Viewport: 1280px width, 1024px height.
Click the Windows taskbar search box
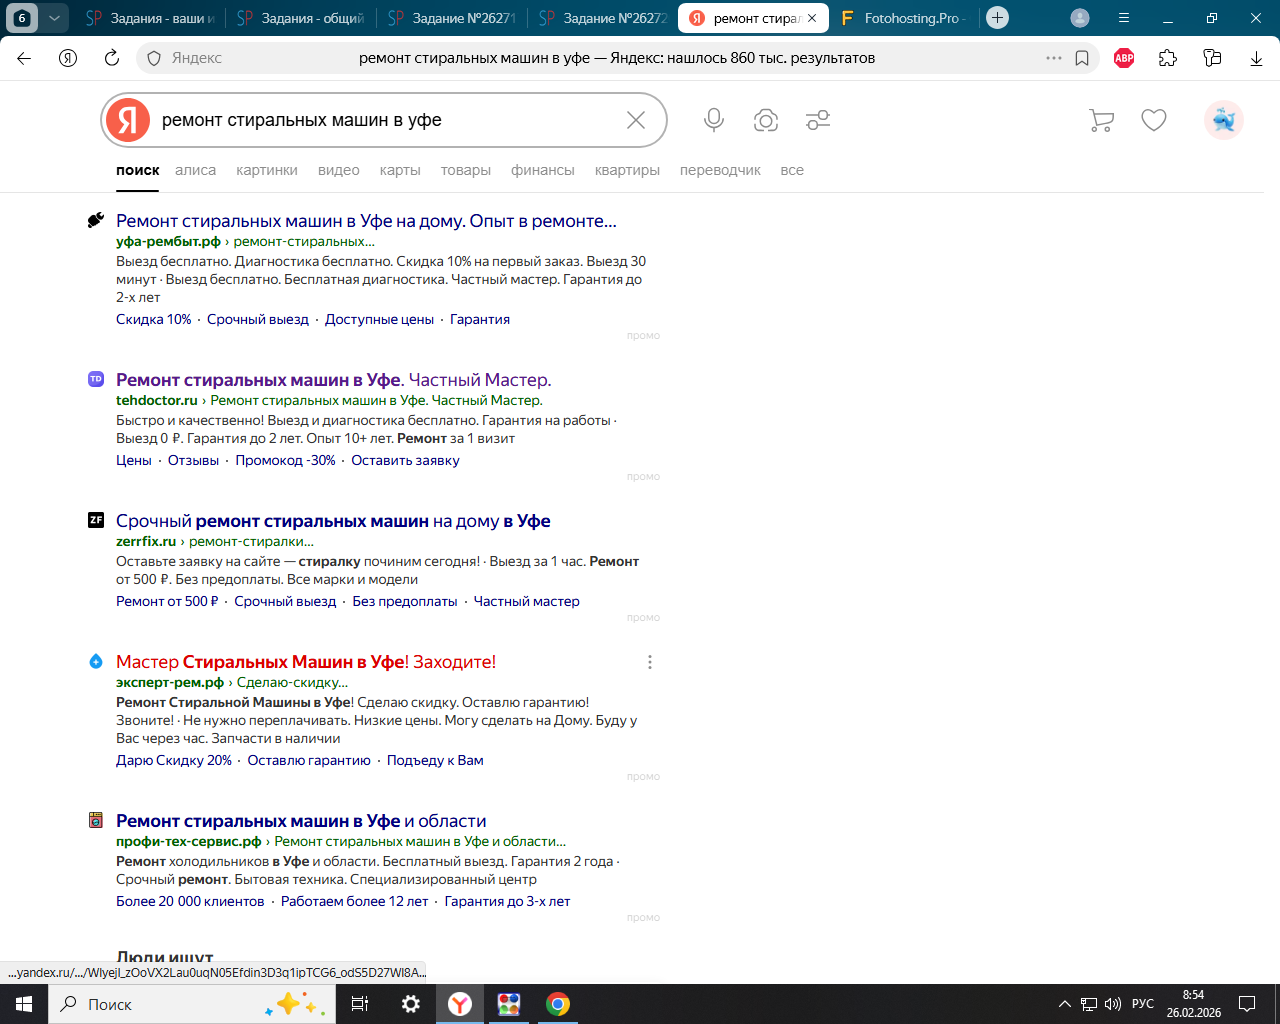pos(192,1004)
